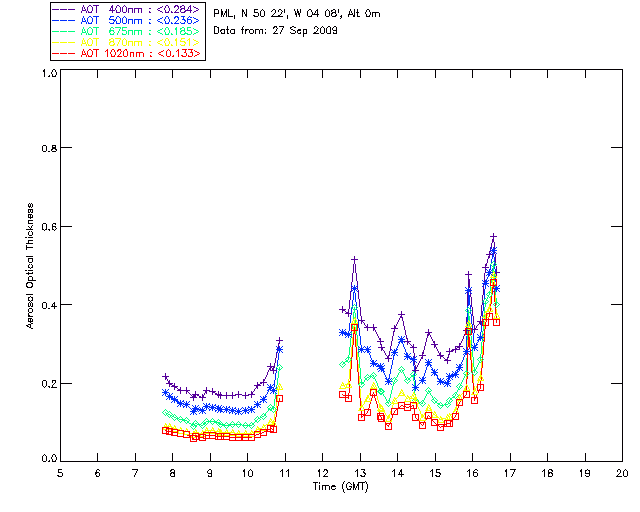Click the 1.0 y-axis tick label
640x512 pixels.
49,73
